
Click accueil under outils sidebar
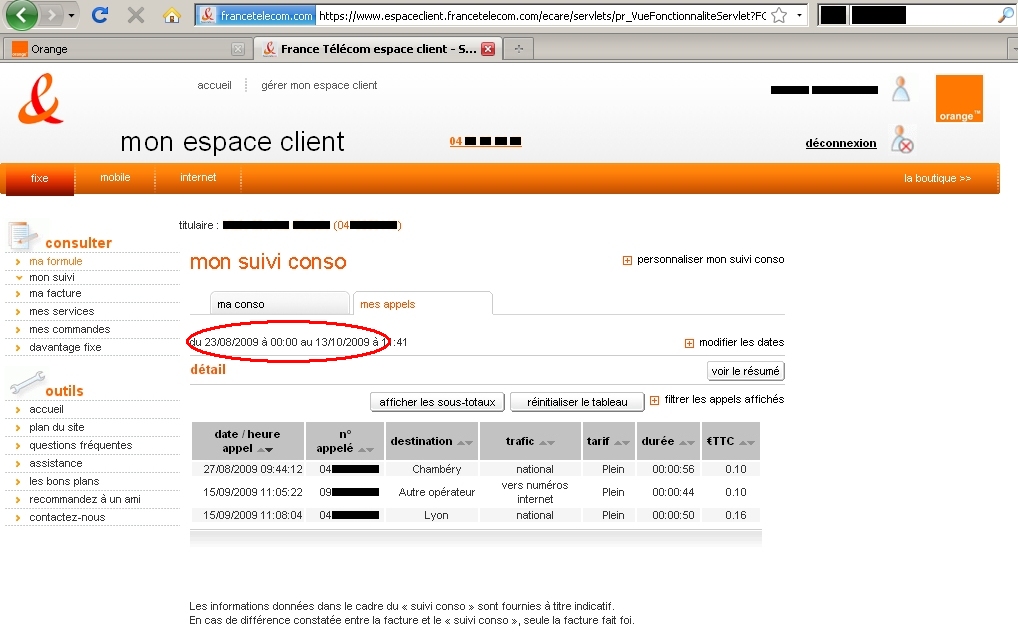click(x=46, y=410)
